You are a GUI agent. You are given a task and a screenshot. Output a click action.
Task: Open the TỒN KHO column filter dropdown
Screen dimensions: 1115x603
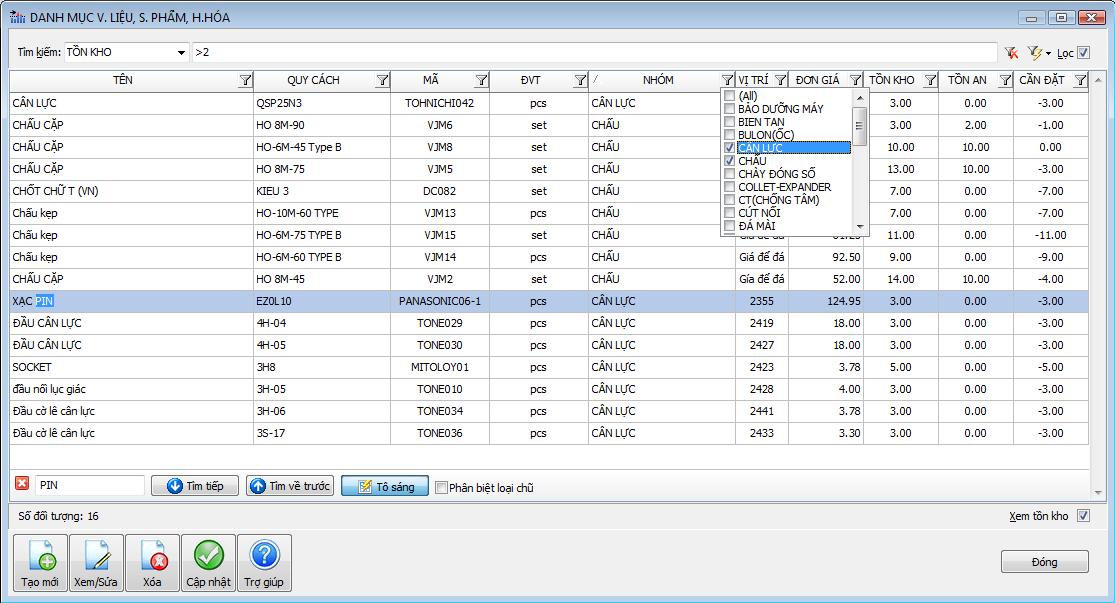(930, 81)
